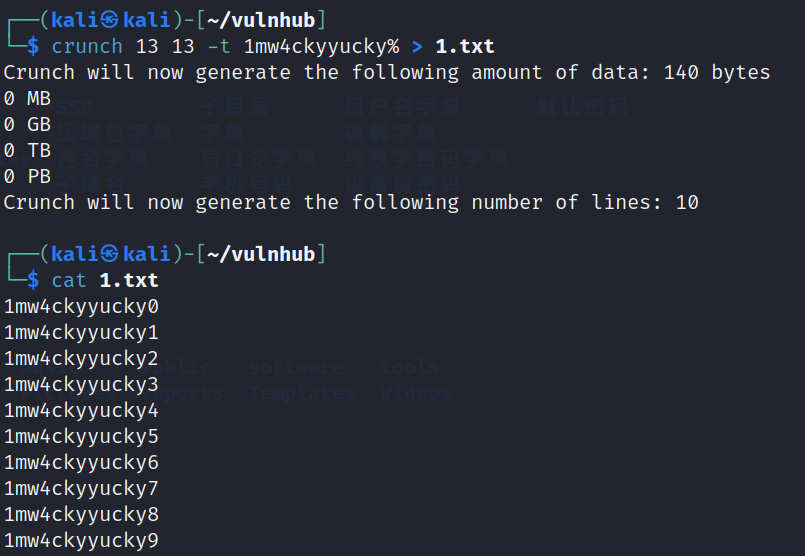Screen dimensions: 805x556
Task: Click the 1.txt filename after cat
Action: [129, 280]
